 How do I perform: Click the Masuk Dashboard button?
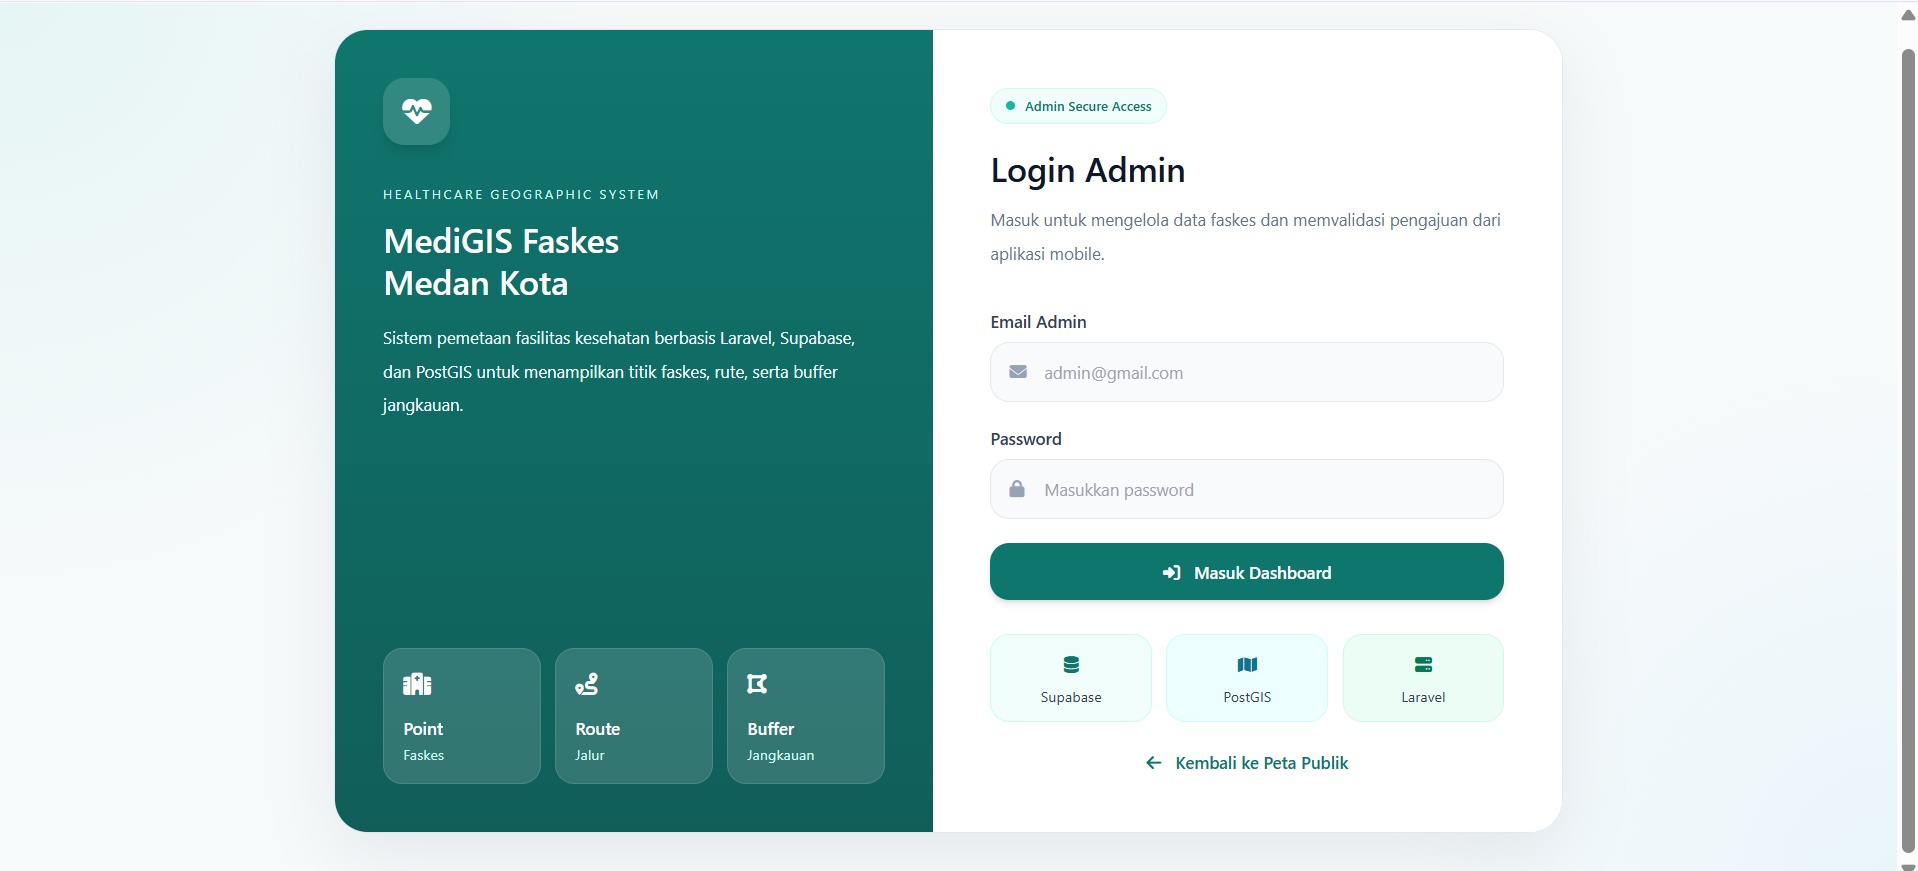pos(1246,572)
